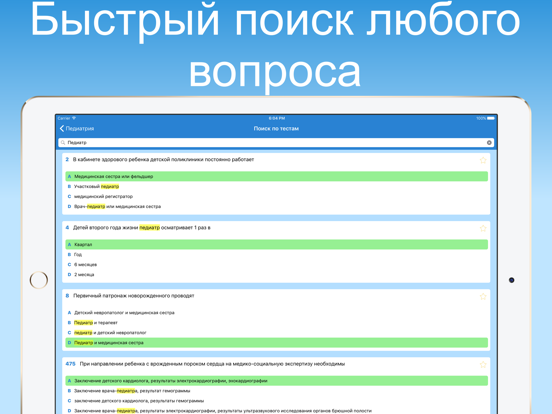This screenshot has width=552, height=414.
Task: Select answer Квартал
Action: pyautogui.click(x=276, y=244)
